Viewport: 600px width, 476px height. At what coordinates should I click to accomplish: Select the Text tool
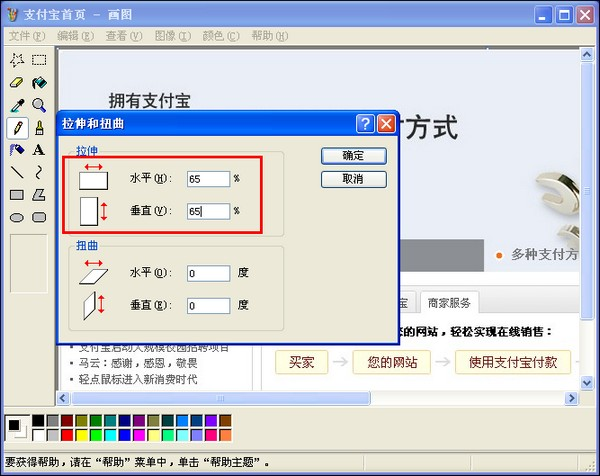[39, 150]
